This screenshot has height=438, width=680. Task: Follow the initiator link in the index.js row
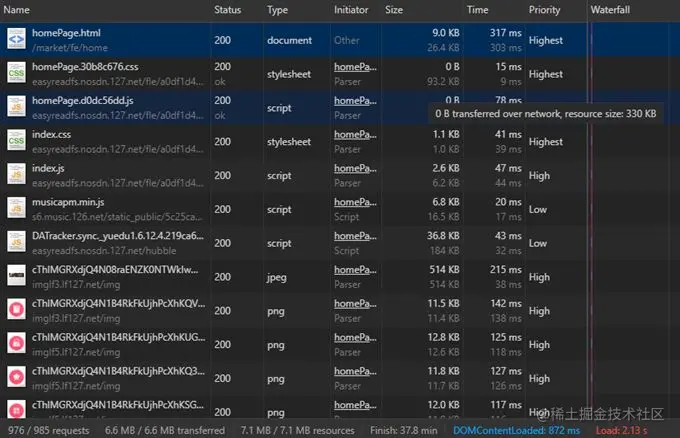point(355,168)
